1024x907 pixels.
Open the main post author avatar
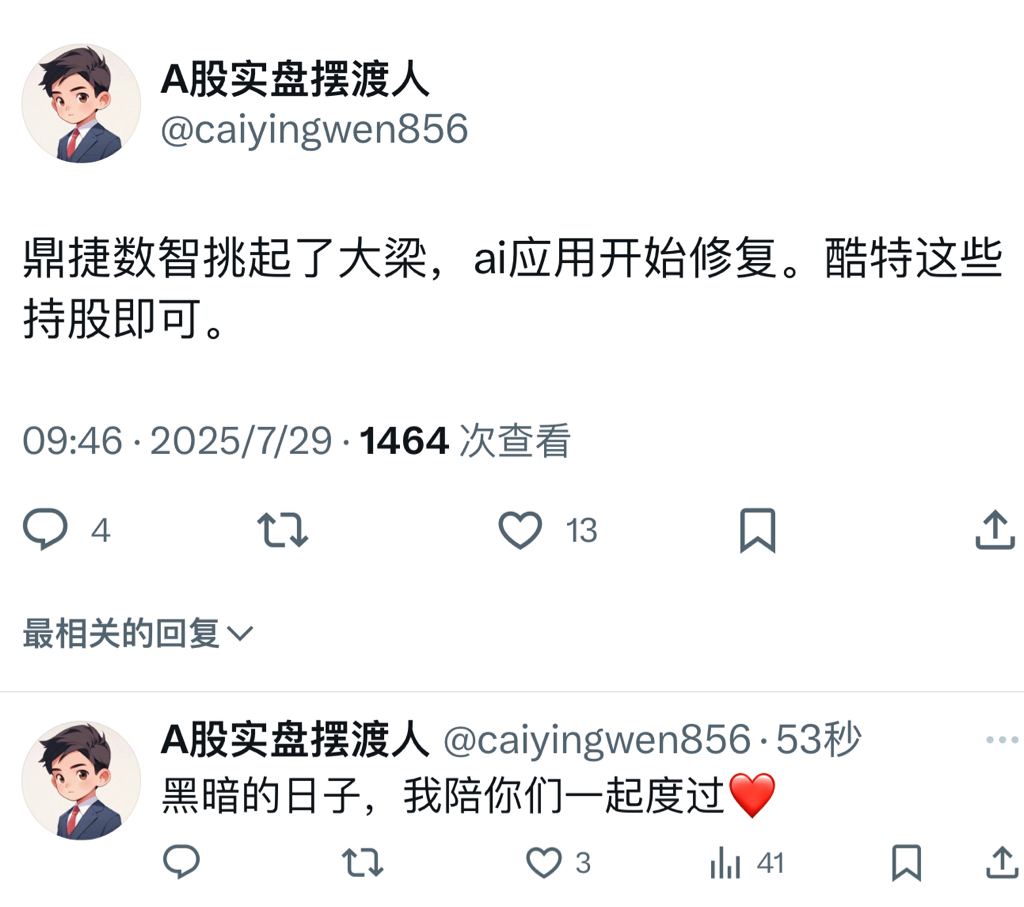pyautogui.click(x=81, y=103)
